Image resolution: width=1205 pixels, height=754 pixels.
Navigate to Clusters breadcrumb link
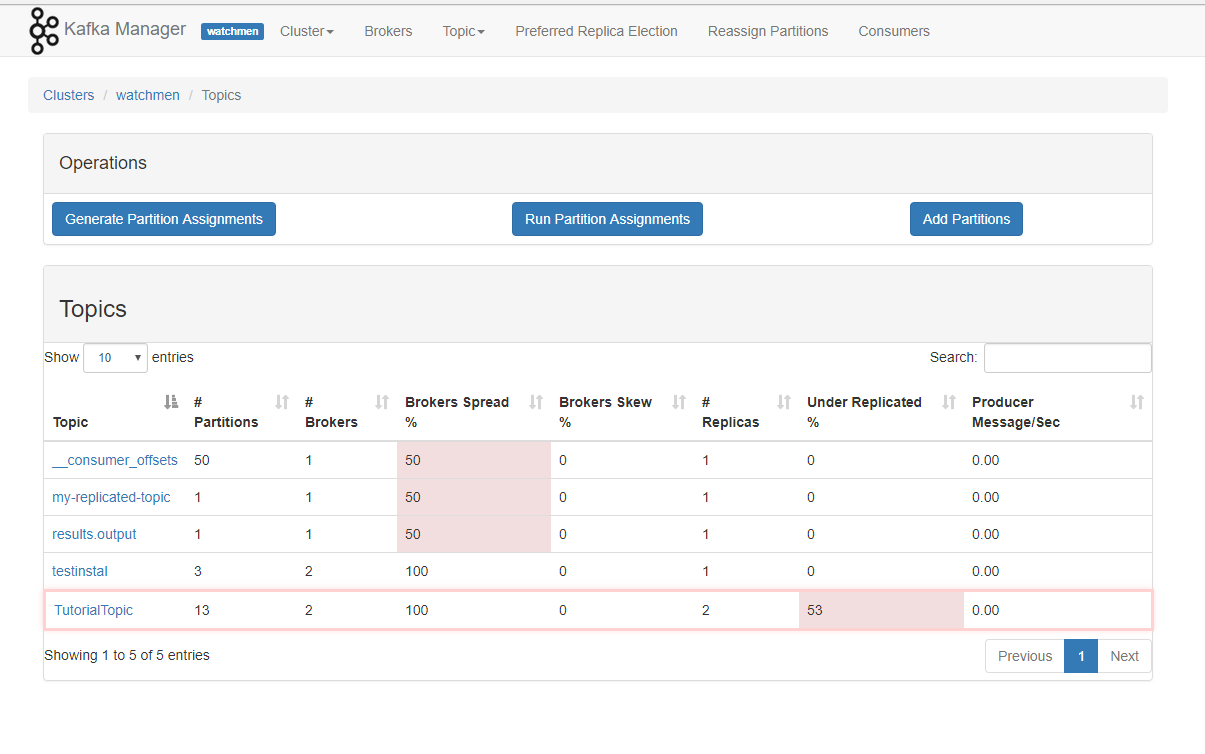point(69,95)
